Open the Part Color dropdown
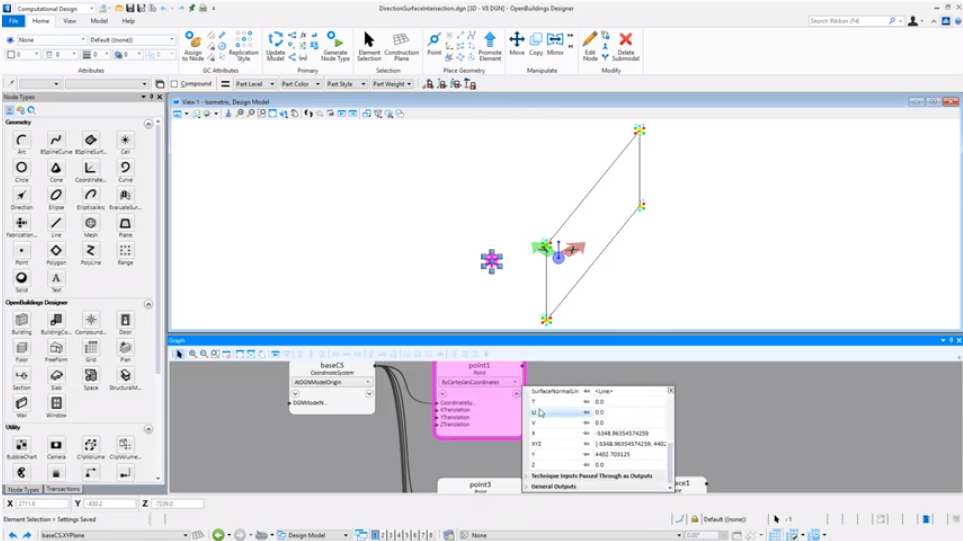The width and height of the screenshot is (963, 541). pyautogui.click(x=300, y=84)
